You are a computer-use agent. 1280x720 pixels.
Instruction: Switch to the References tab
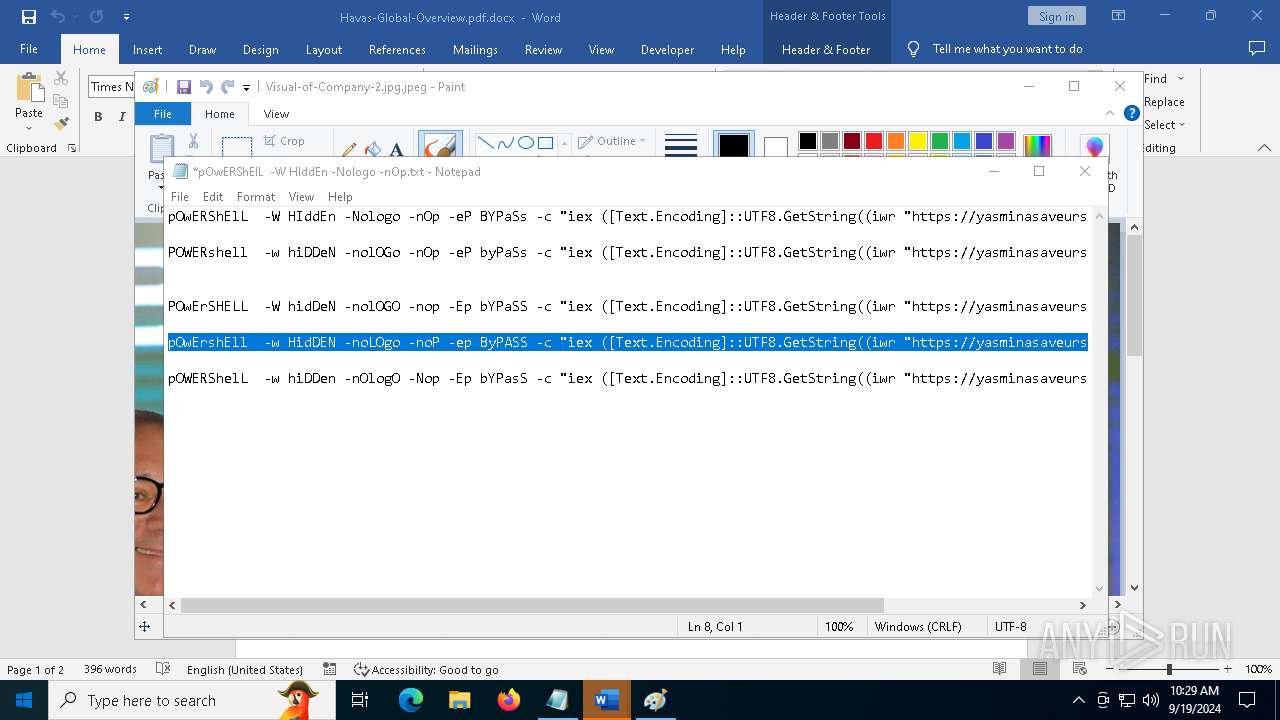point(397,49)
